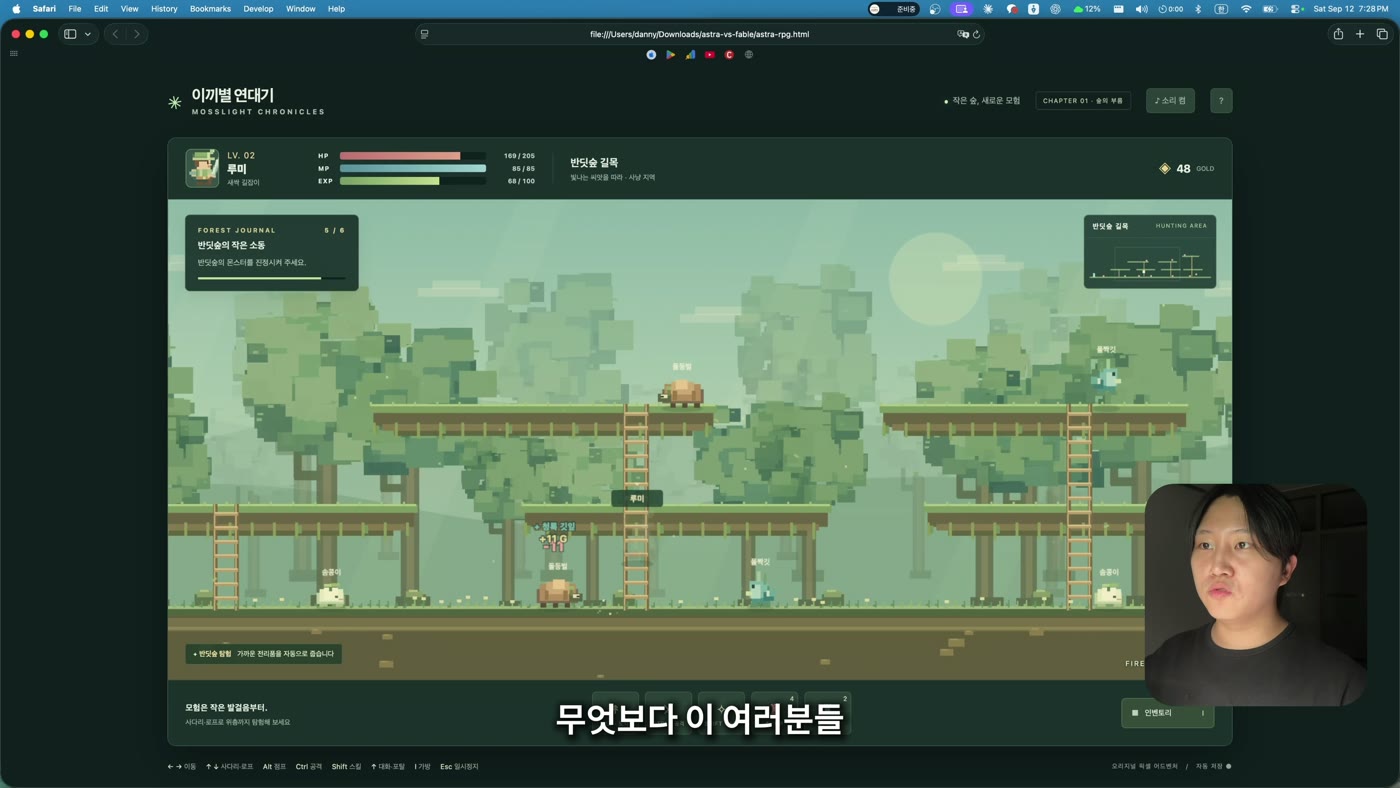Click the gold diamond icon
Viewport: 1400px width, 788px height.
(1164, 169)
